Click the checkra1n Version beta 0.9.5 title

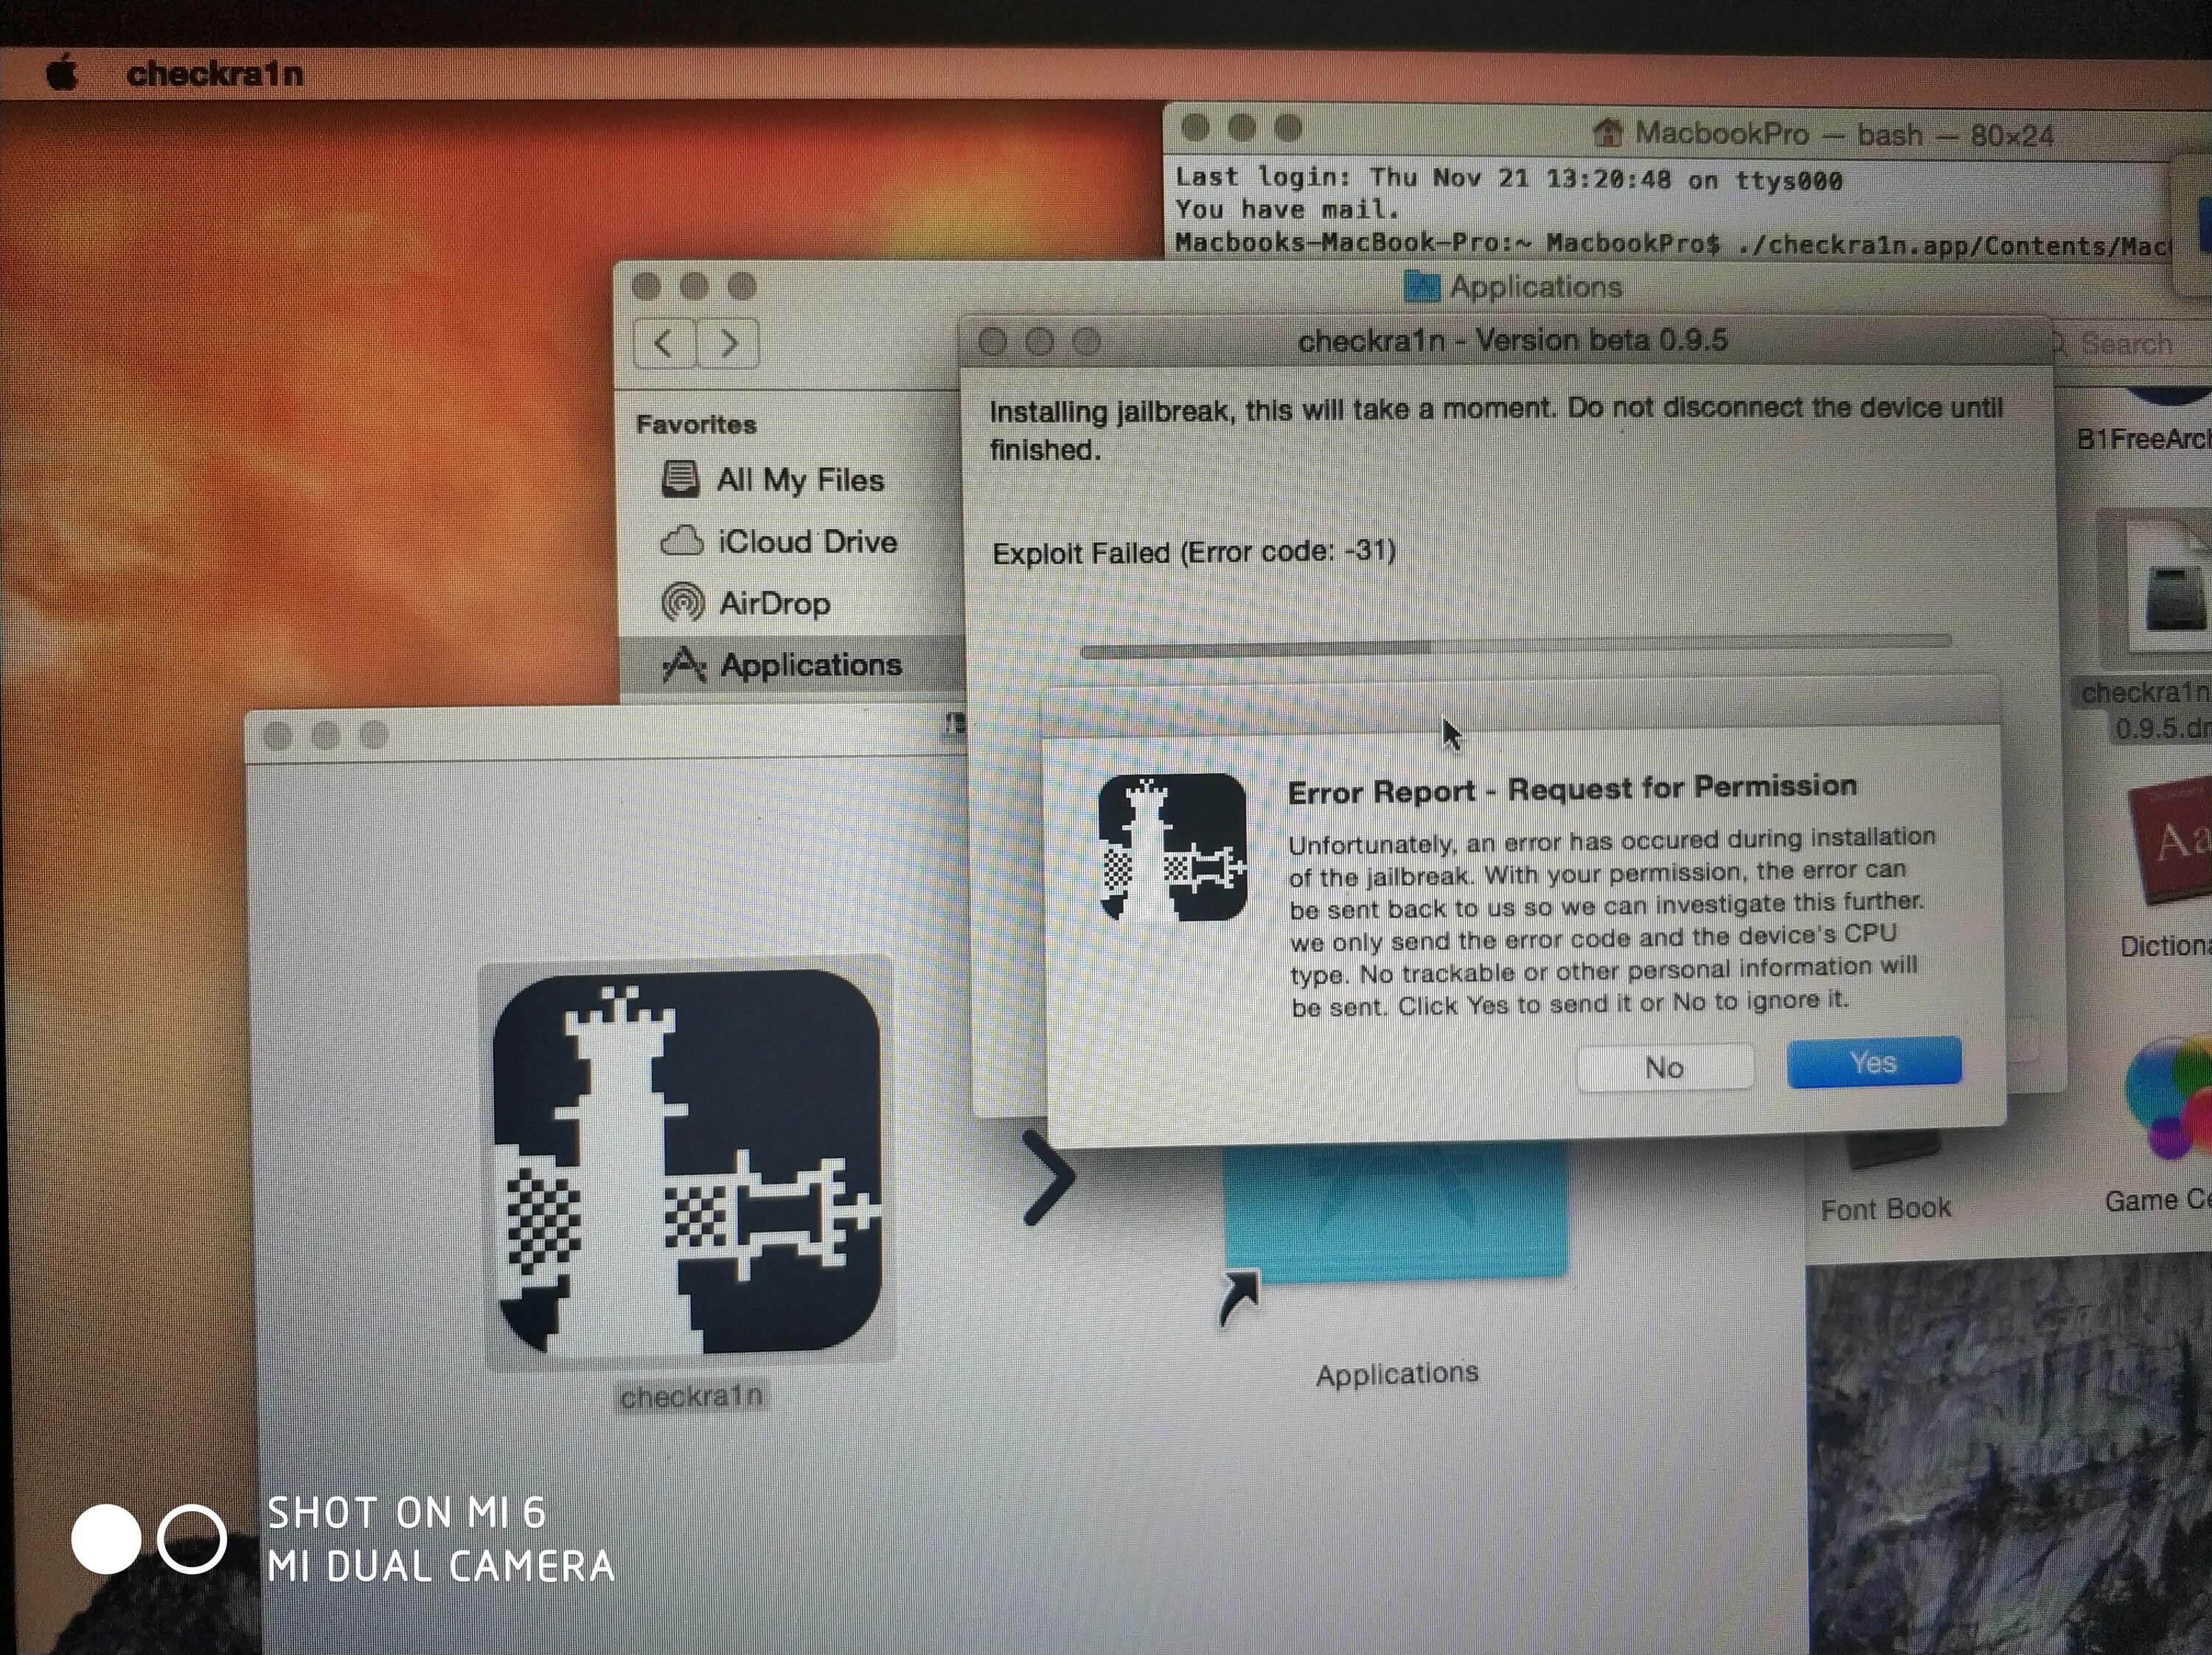[1512, 340]
